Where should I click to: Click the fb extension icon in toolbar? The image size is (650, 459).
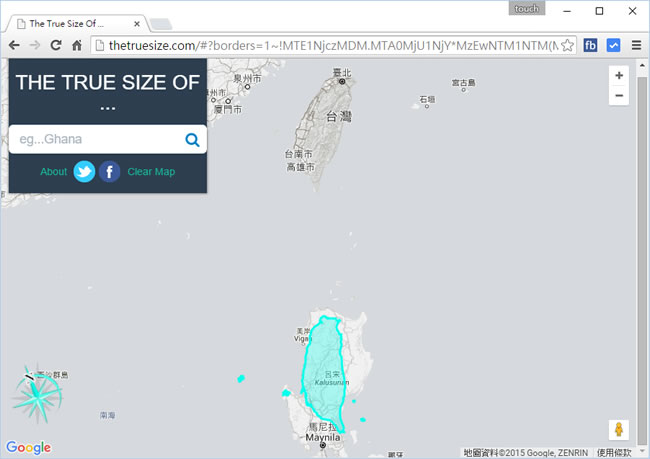coord(590,45)
